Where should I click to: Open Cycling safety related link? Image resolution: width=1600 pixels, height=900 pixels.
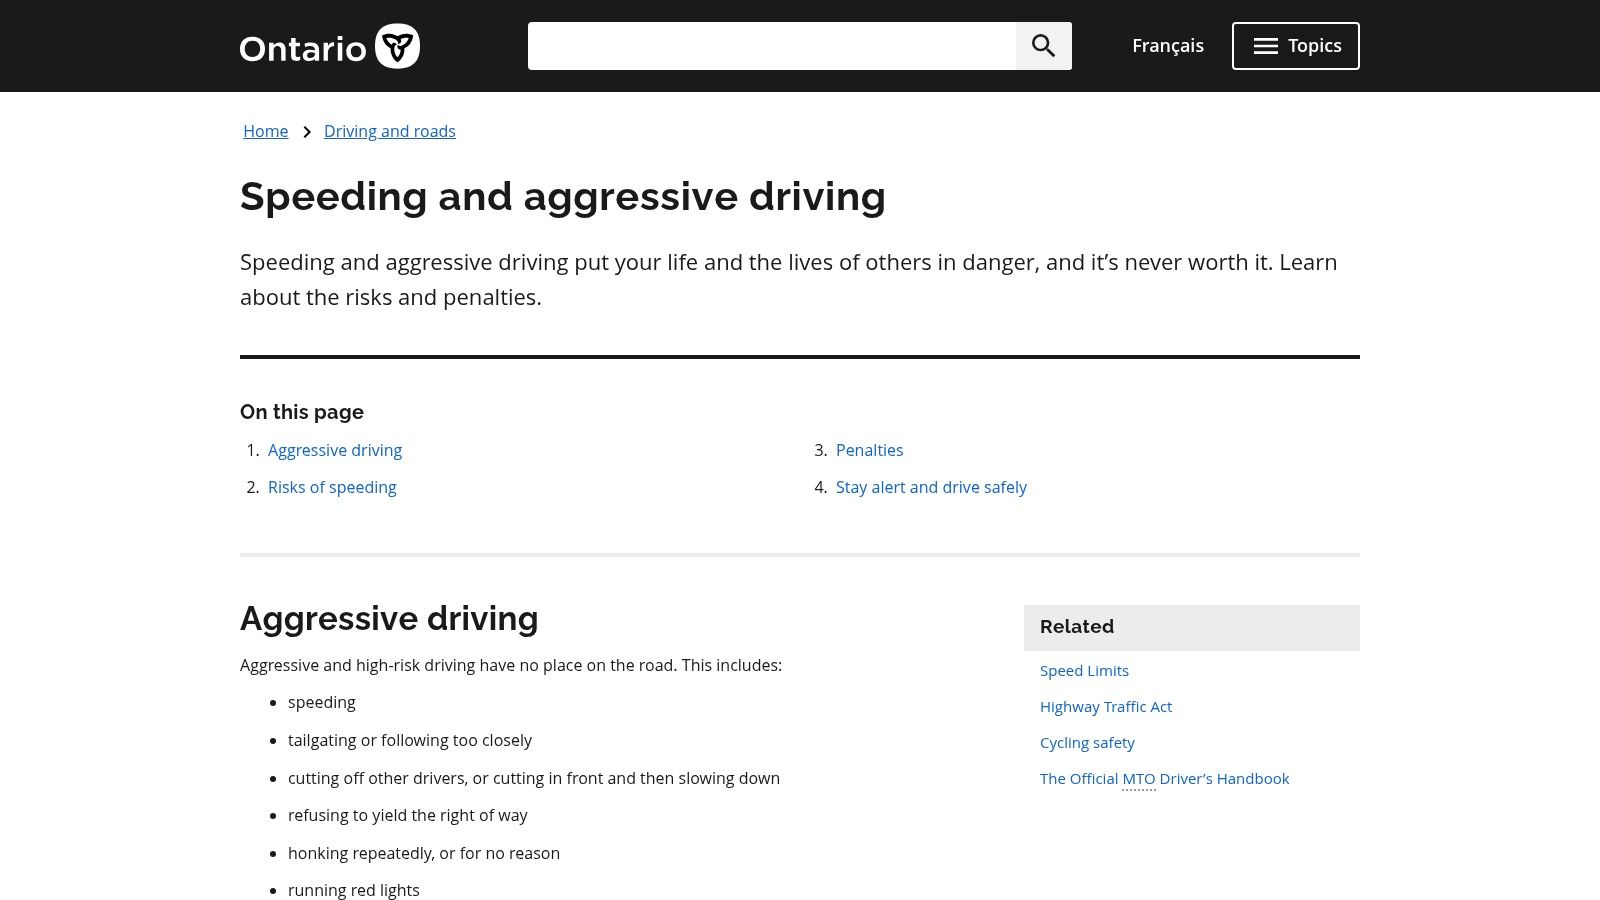(1087, 742)
